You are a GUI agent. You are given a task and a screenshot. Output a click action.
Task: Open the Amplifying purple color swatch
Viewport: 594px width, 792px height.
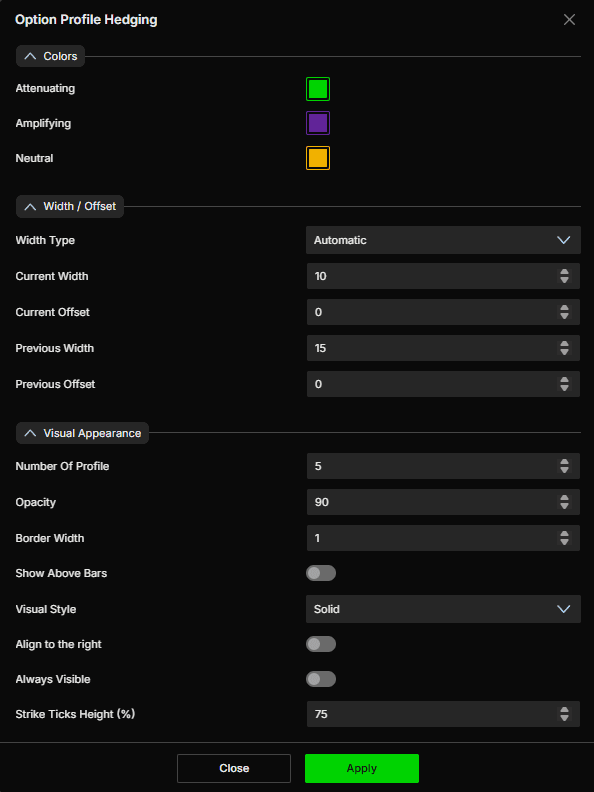[318, 123]
